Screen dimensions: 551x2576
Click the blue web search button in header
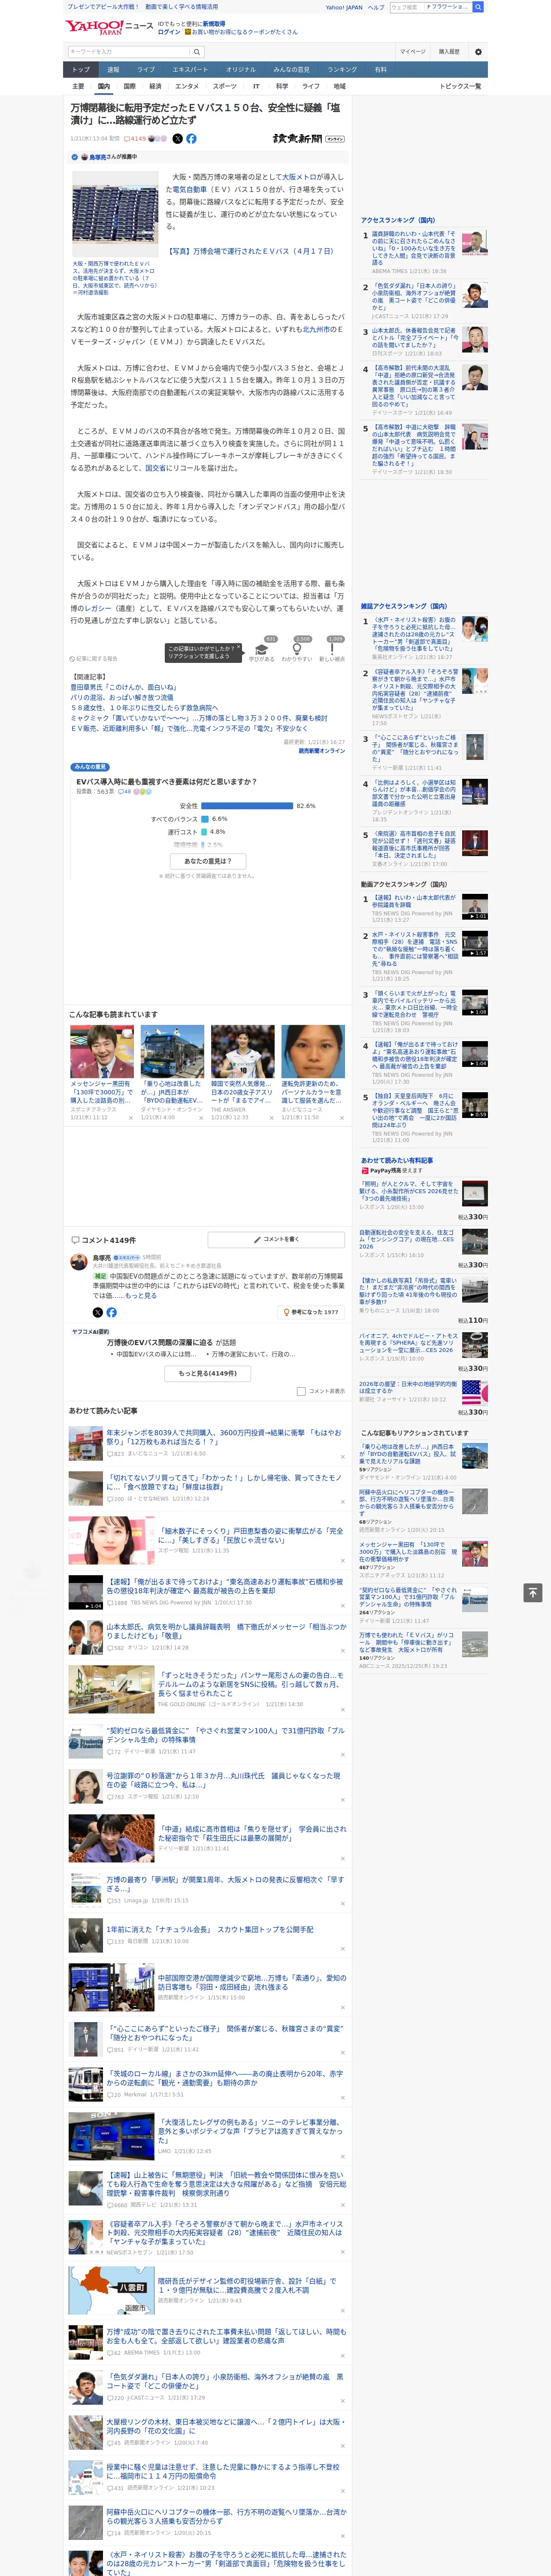[478, 7]
